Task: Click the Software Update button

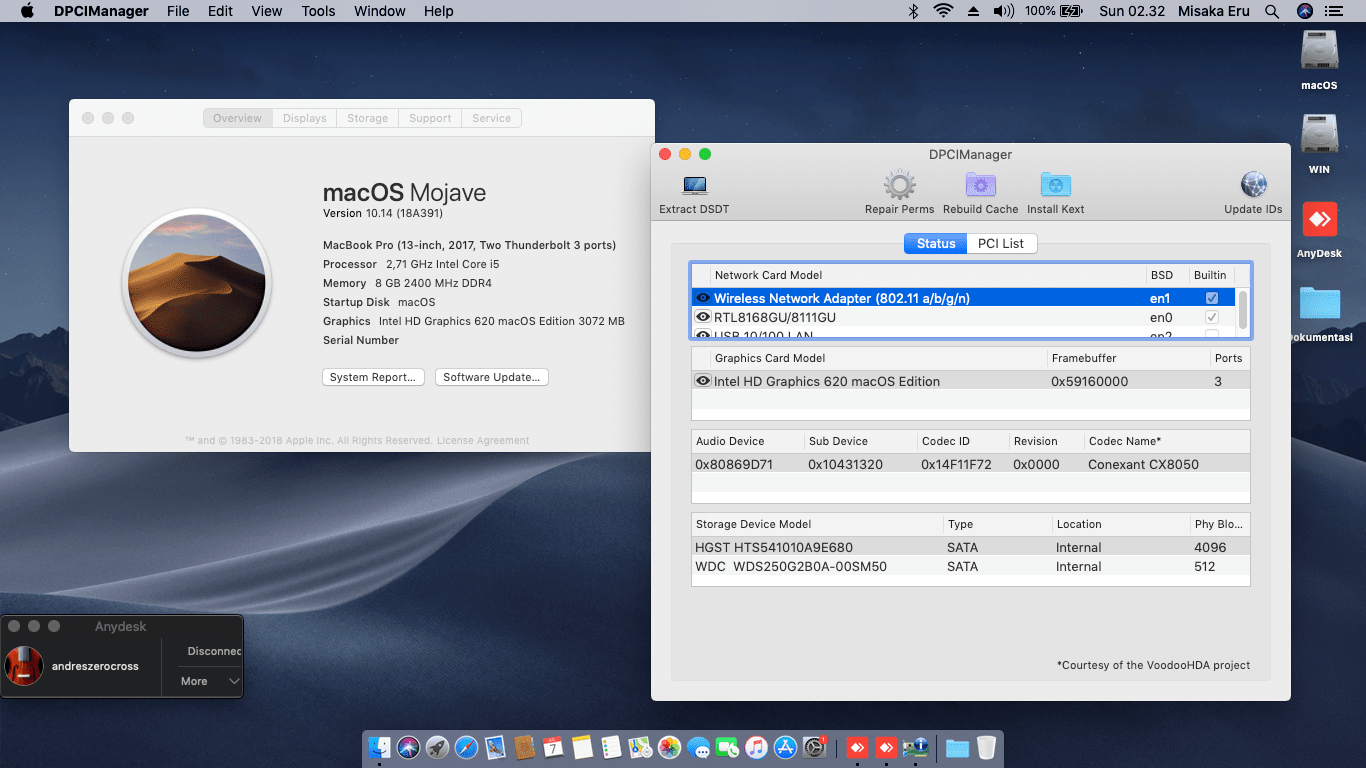Action: (x=491, y=377)
